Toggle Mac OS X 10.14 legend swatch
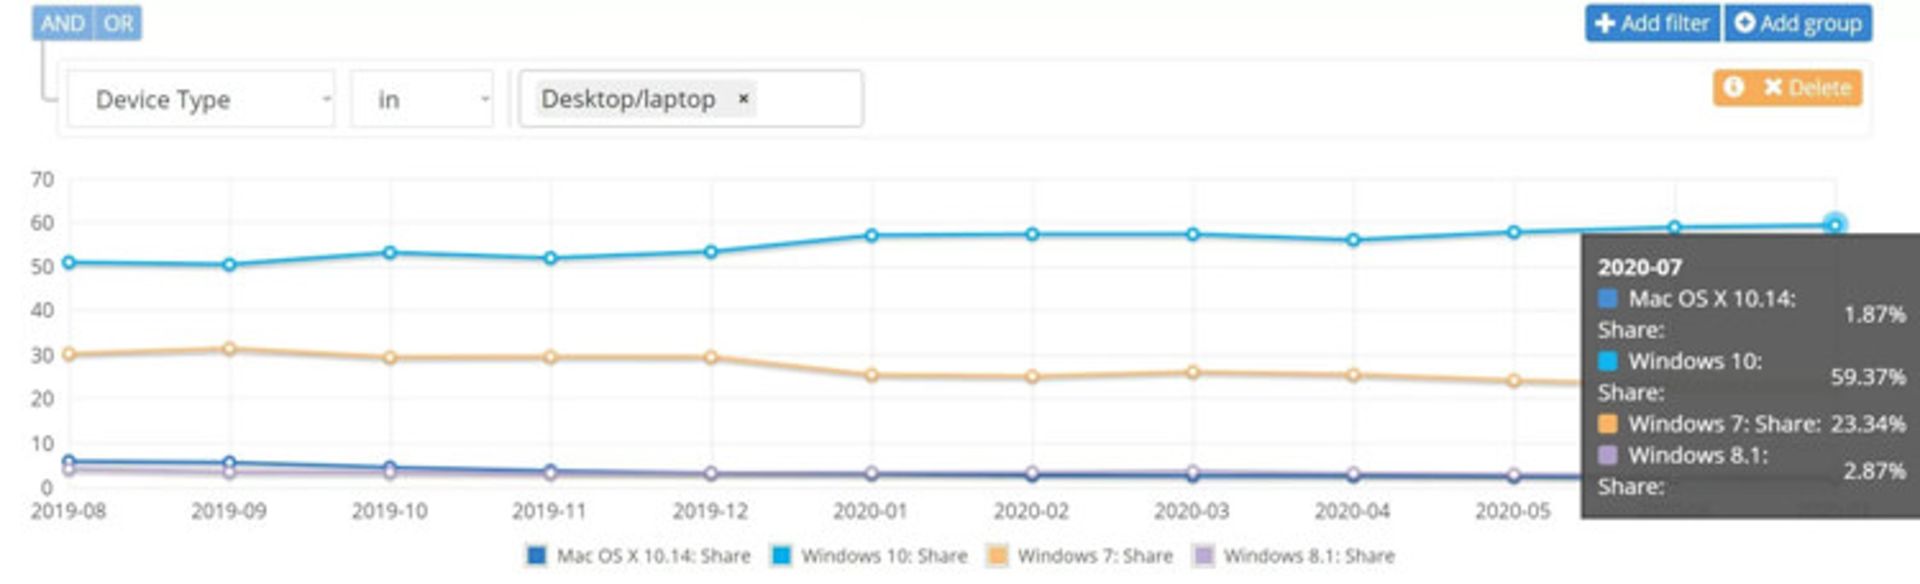 [x=537, y=556]
